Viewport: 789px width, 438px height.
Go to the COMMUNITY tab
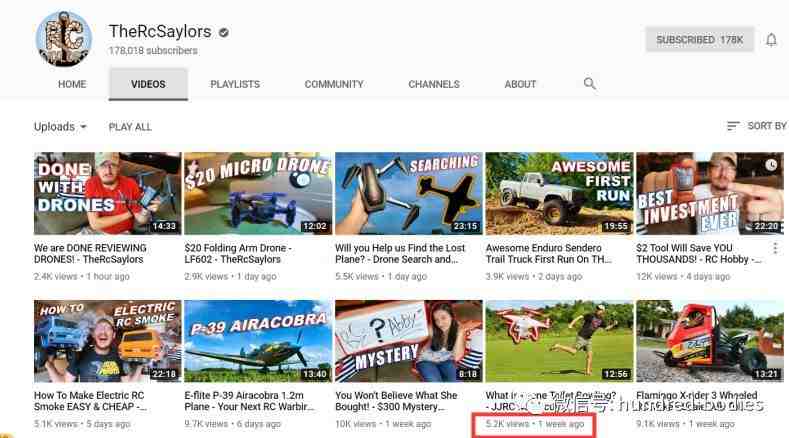(x=334, y=85)
